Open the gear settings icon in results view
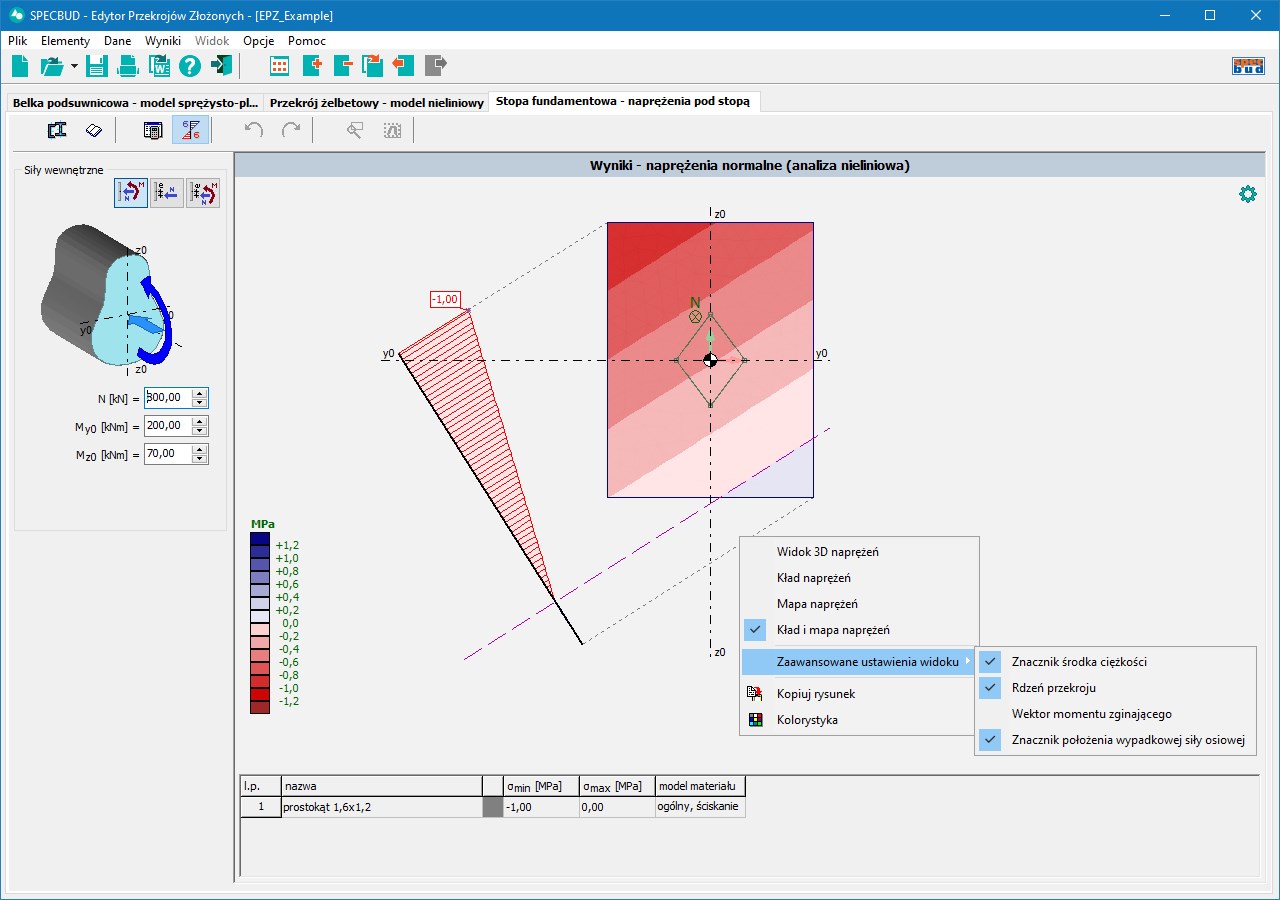 click(1247, 194)
